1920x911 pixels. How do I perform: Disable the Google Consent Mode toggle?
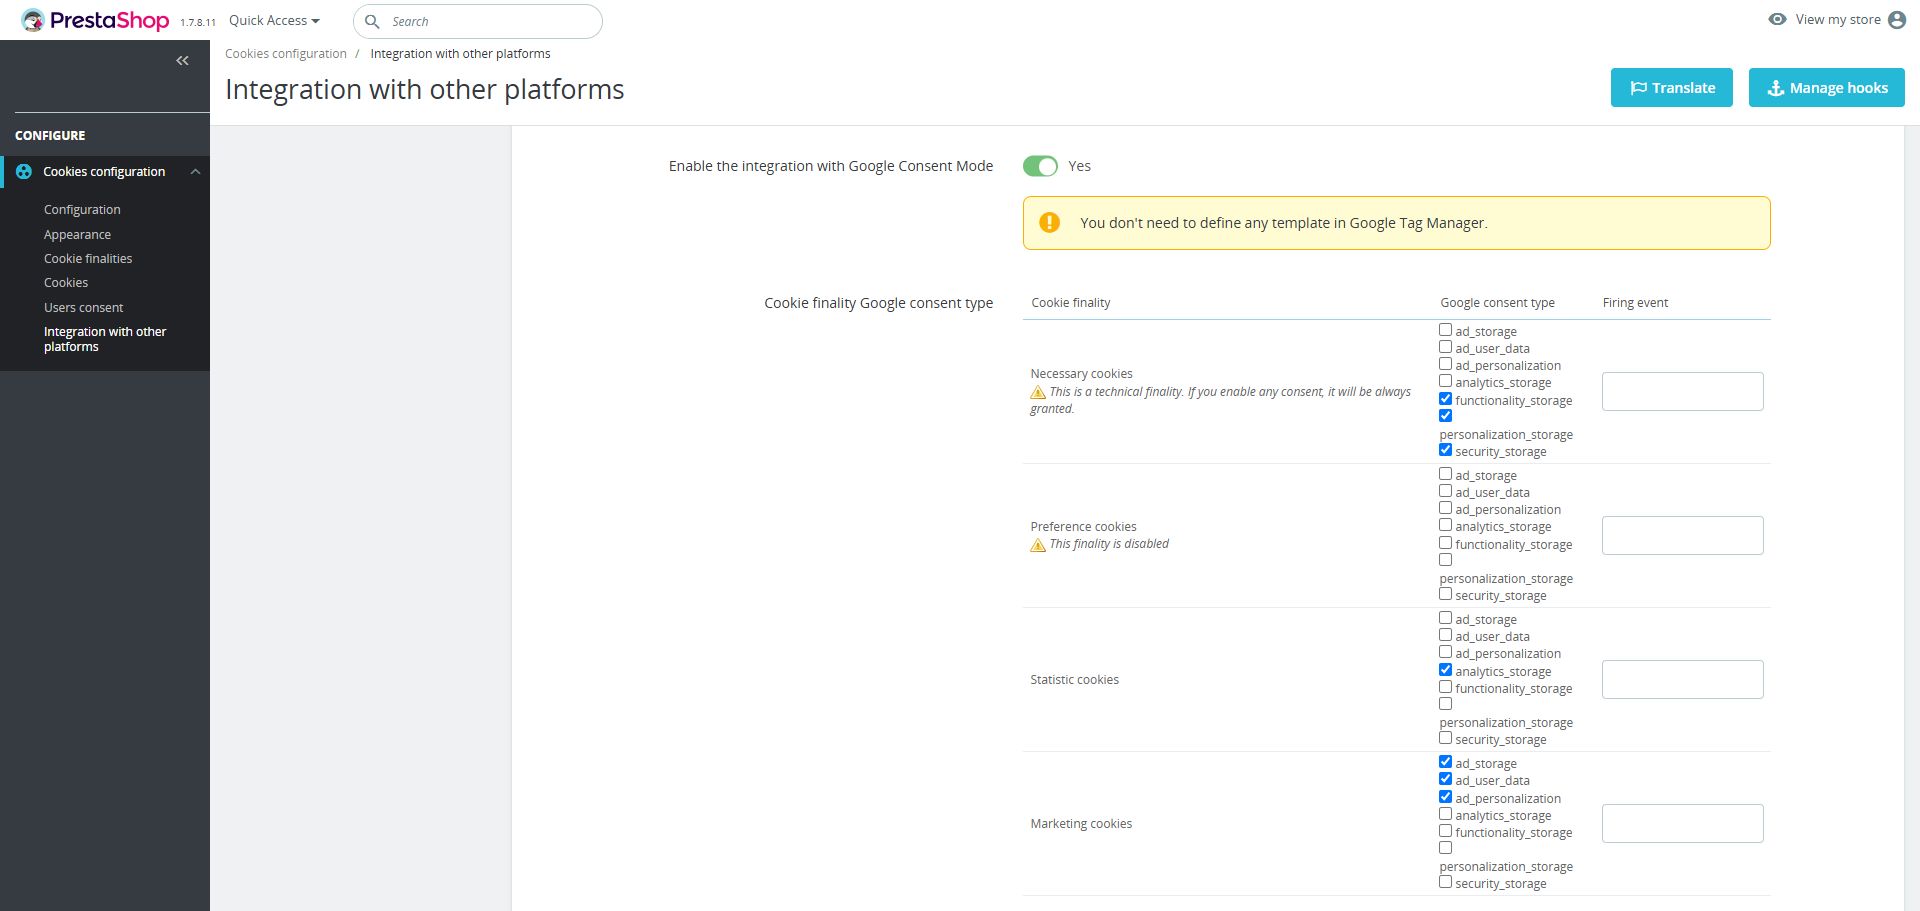coord(1040,166)
